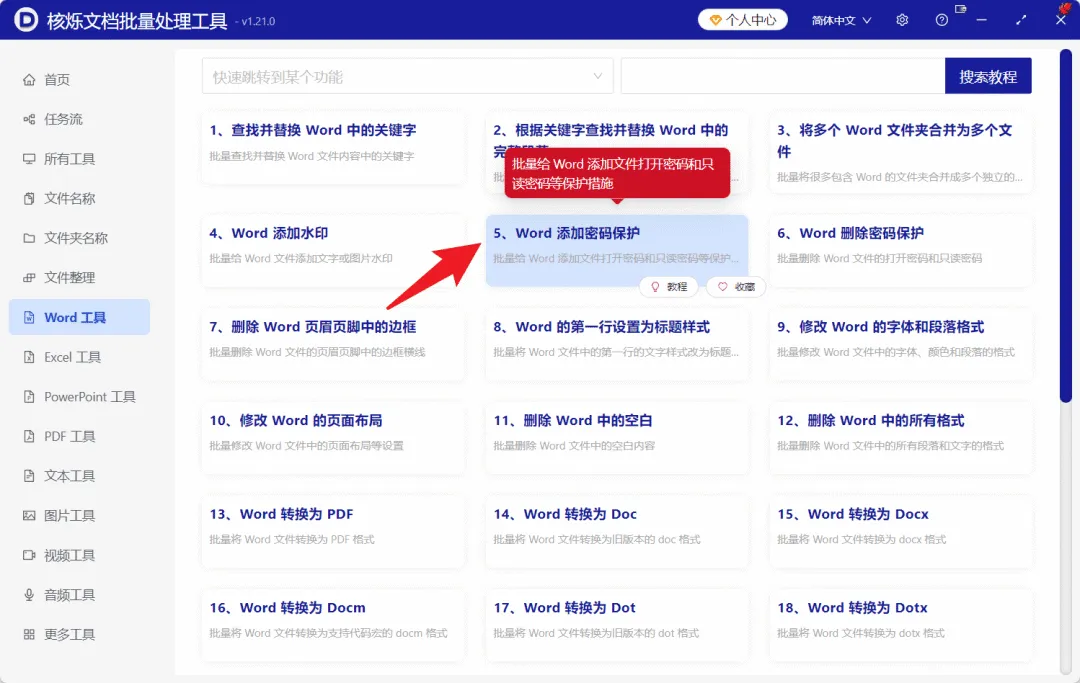Click the grid icon beside 更多工具
1080x683 pixels.
point(29,634)
